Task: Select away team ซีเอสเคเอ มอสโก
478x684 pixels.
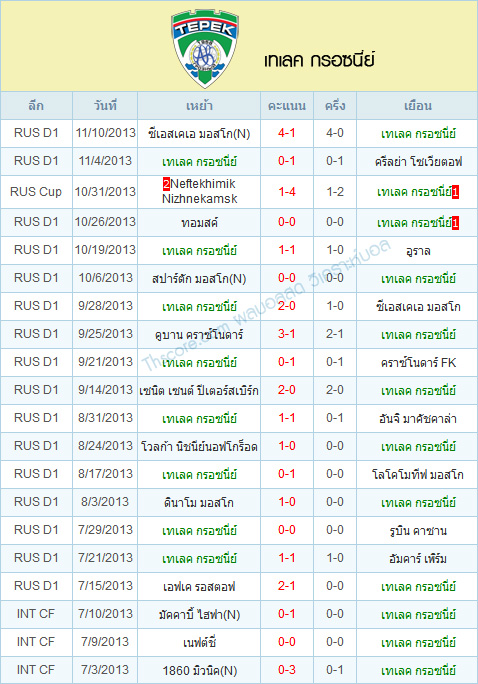Action: pos(418,307)
